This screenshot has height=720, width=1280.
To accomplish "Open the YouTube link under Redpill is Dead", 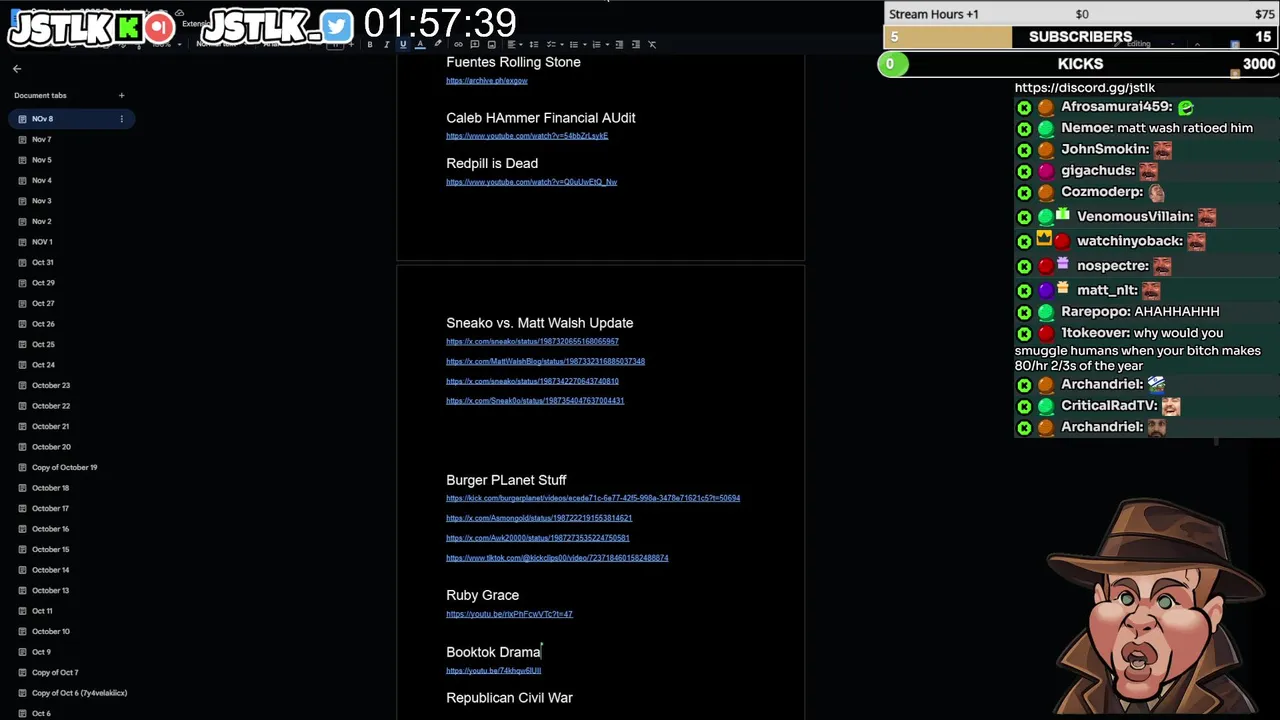I will click(531, 182).
